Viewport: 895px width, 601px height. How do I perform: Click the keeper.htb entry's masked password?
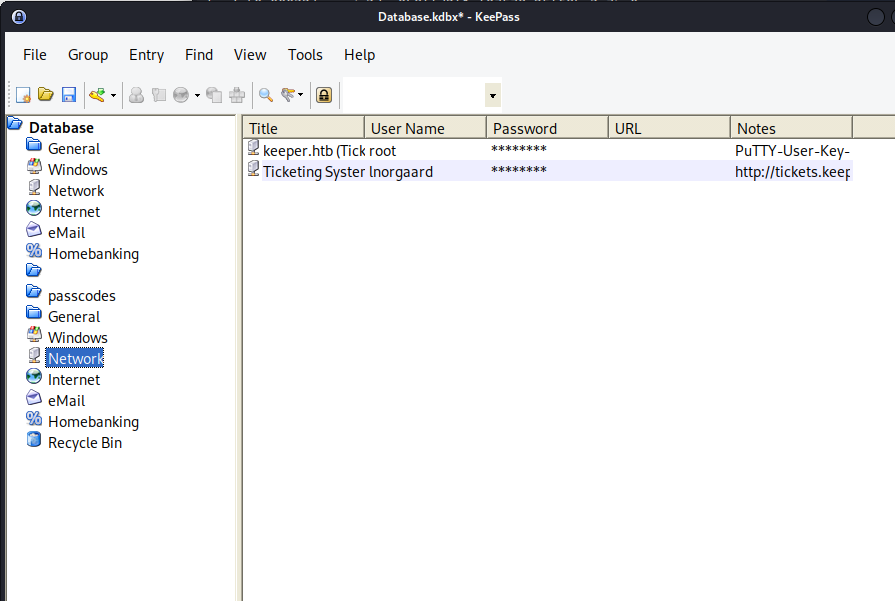coord(518,150)
